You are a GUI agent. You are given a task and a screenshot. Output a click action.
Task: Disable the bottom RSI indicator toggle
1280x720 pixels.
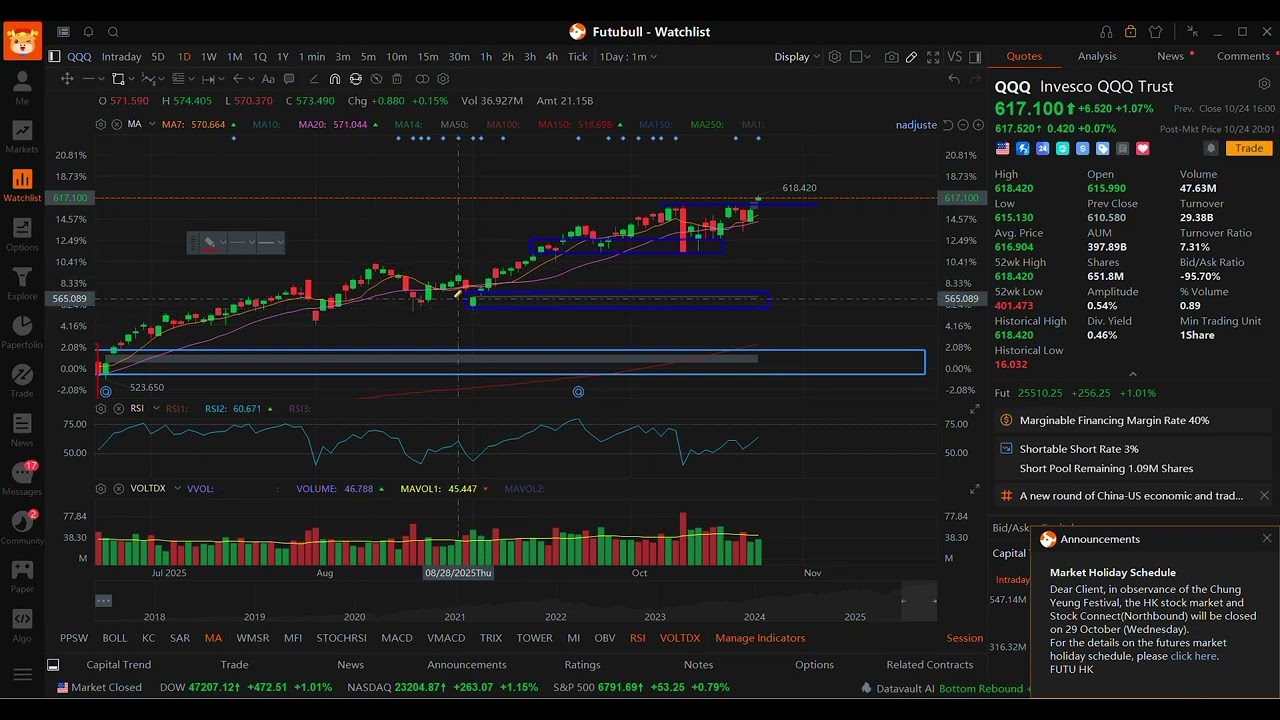(637, 638)
